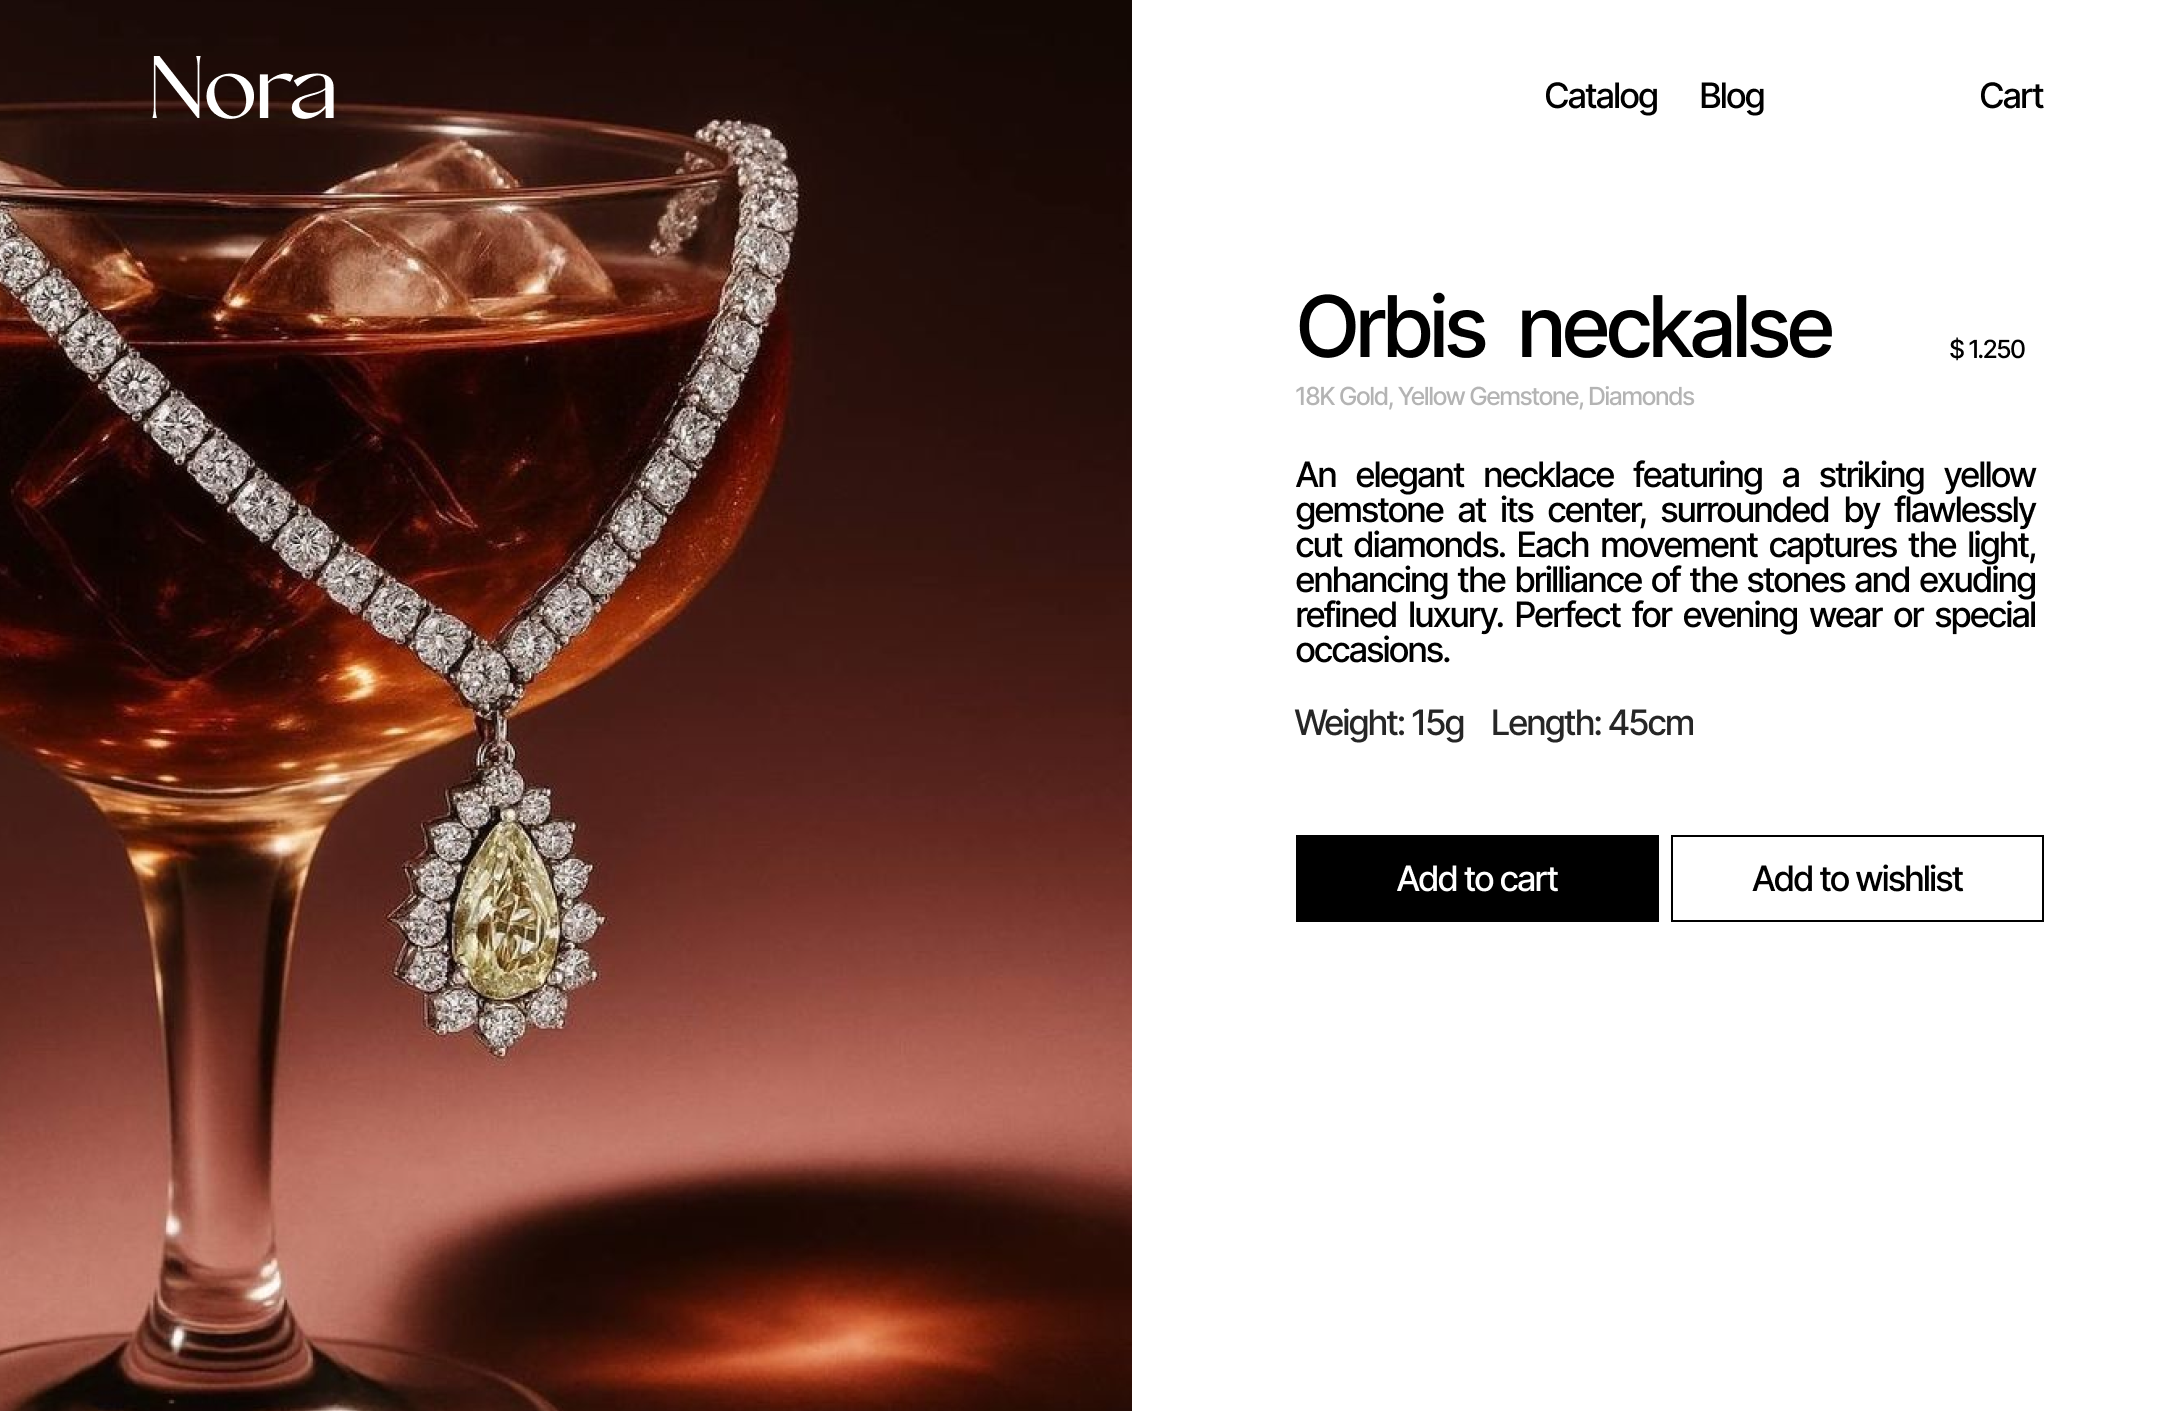Click the glass shadow on the table

coord(780,1290)
